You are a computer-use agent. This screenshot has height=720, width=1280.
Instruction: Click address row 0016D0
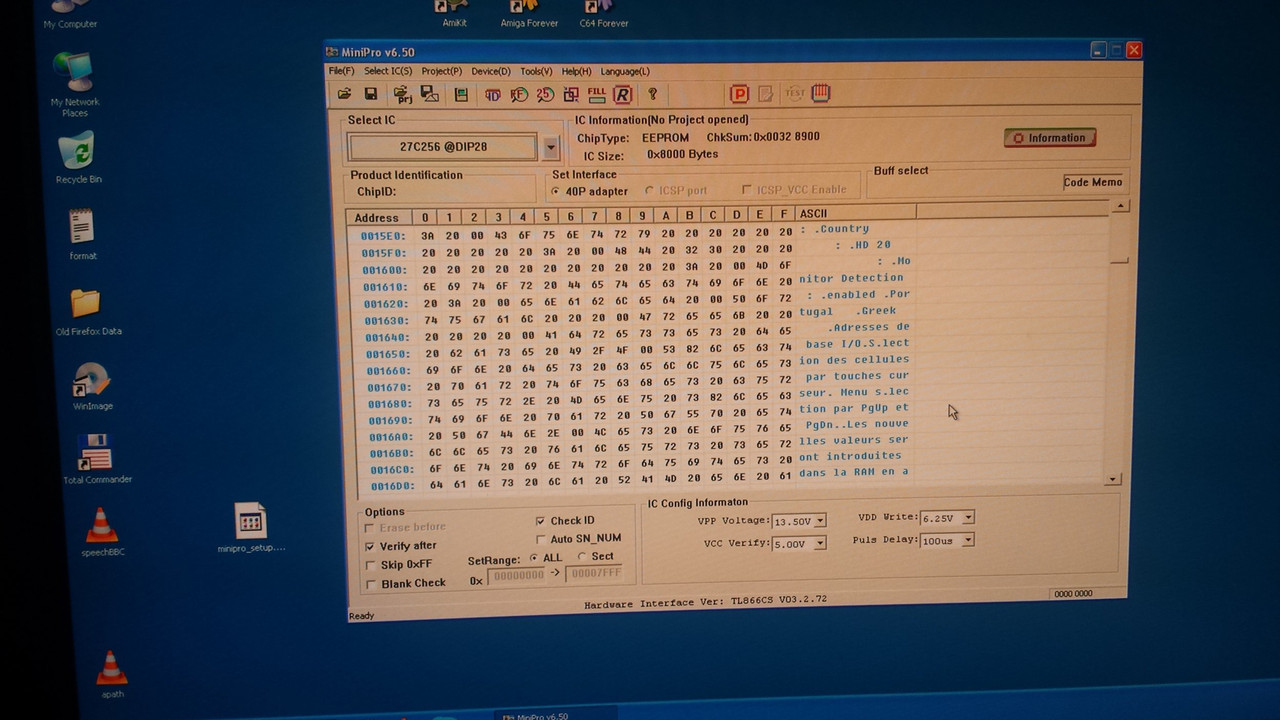click(392, 487)
